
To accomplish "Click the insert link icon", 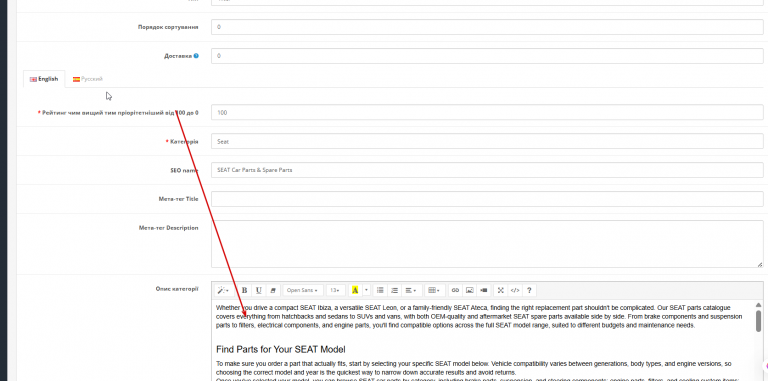I will (x=455, y=290).
